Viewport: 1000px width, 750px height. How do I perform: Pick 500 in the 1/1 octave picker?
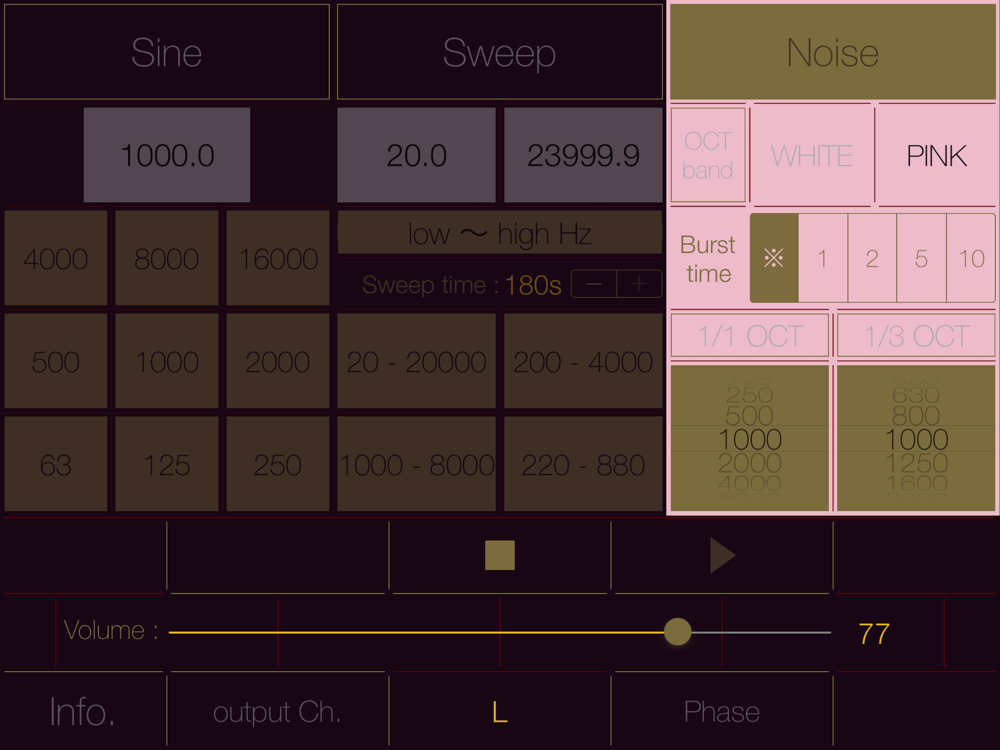[749, 416]
